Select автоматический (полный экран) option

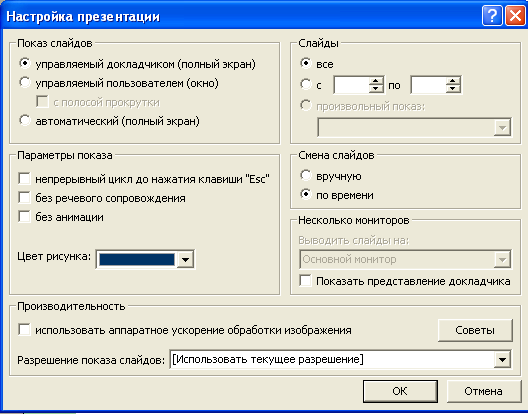coord(25,120)
